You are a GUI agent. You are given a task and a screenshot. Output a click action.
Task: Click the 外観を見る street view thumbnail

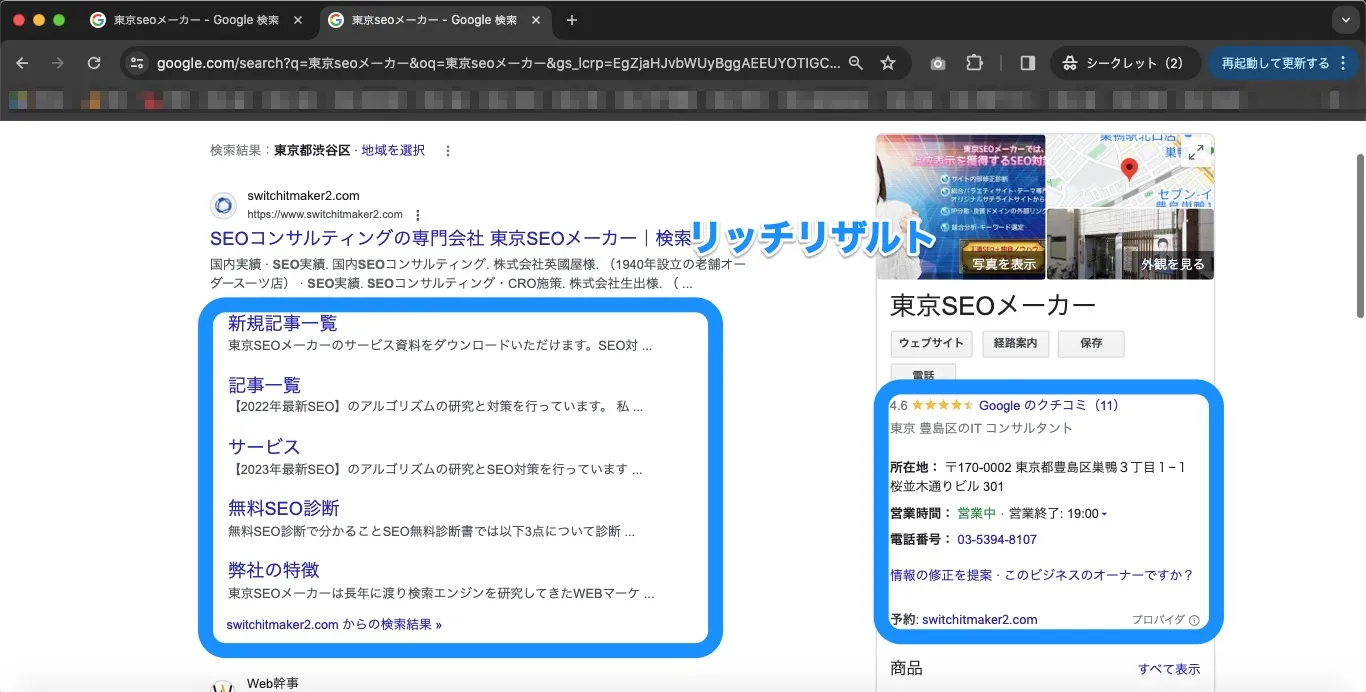1131,244
